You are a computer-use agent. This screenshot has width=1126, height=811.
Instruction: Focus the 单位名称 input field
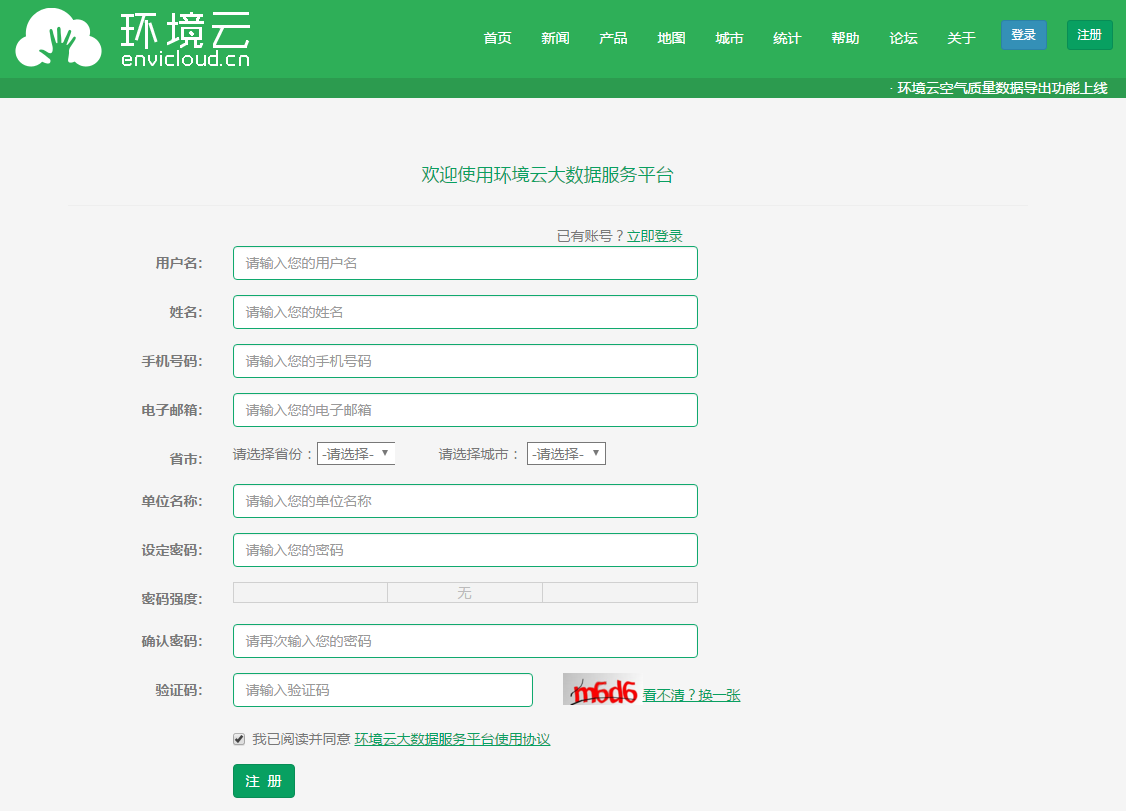[x=465, y=501]
